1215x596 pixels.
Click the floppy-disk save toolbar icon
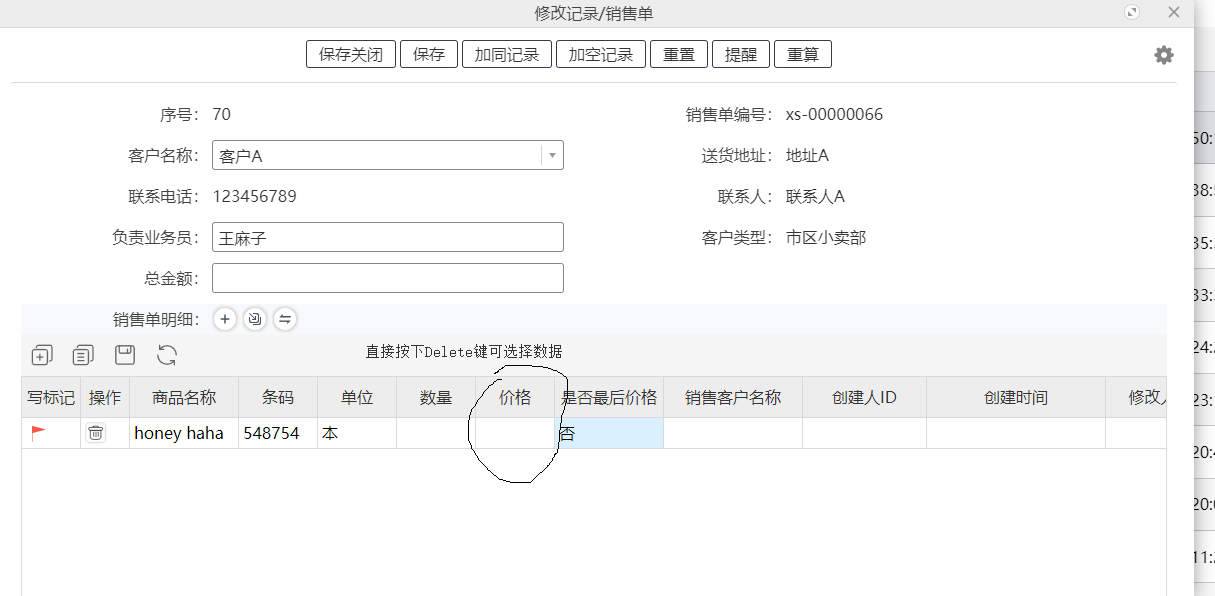[x=125, y=354]
